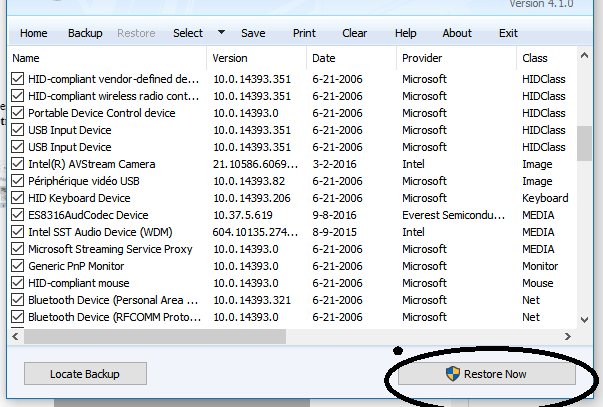The height and width of the screenshot is (407, 603).
Task: Uncheck Intel(R) AVStream Camera checkbox
Action: tap(17, 164)
